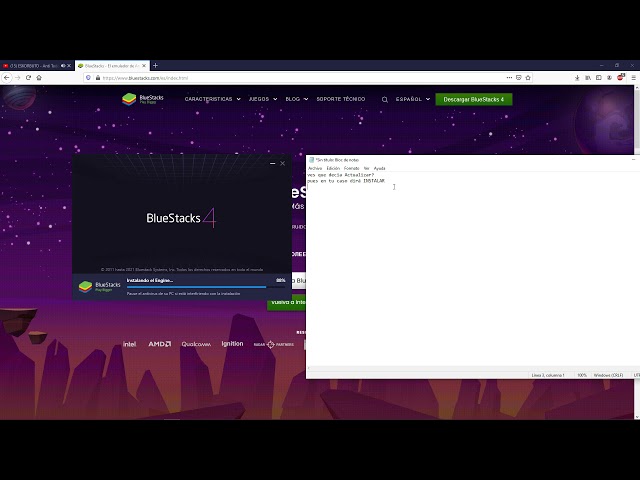Expand the CARACTERISTICAS dropdown
Screen dimensions: 640x480
point(213,99)
